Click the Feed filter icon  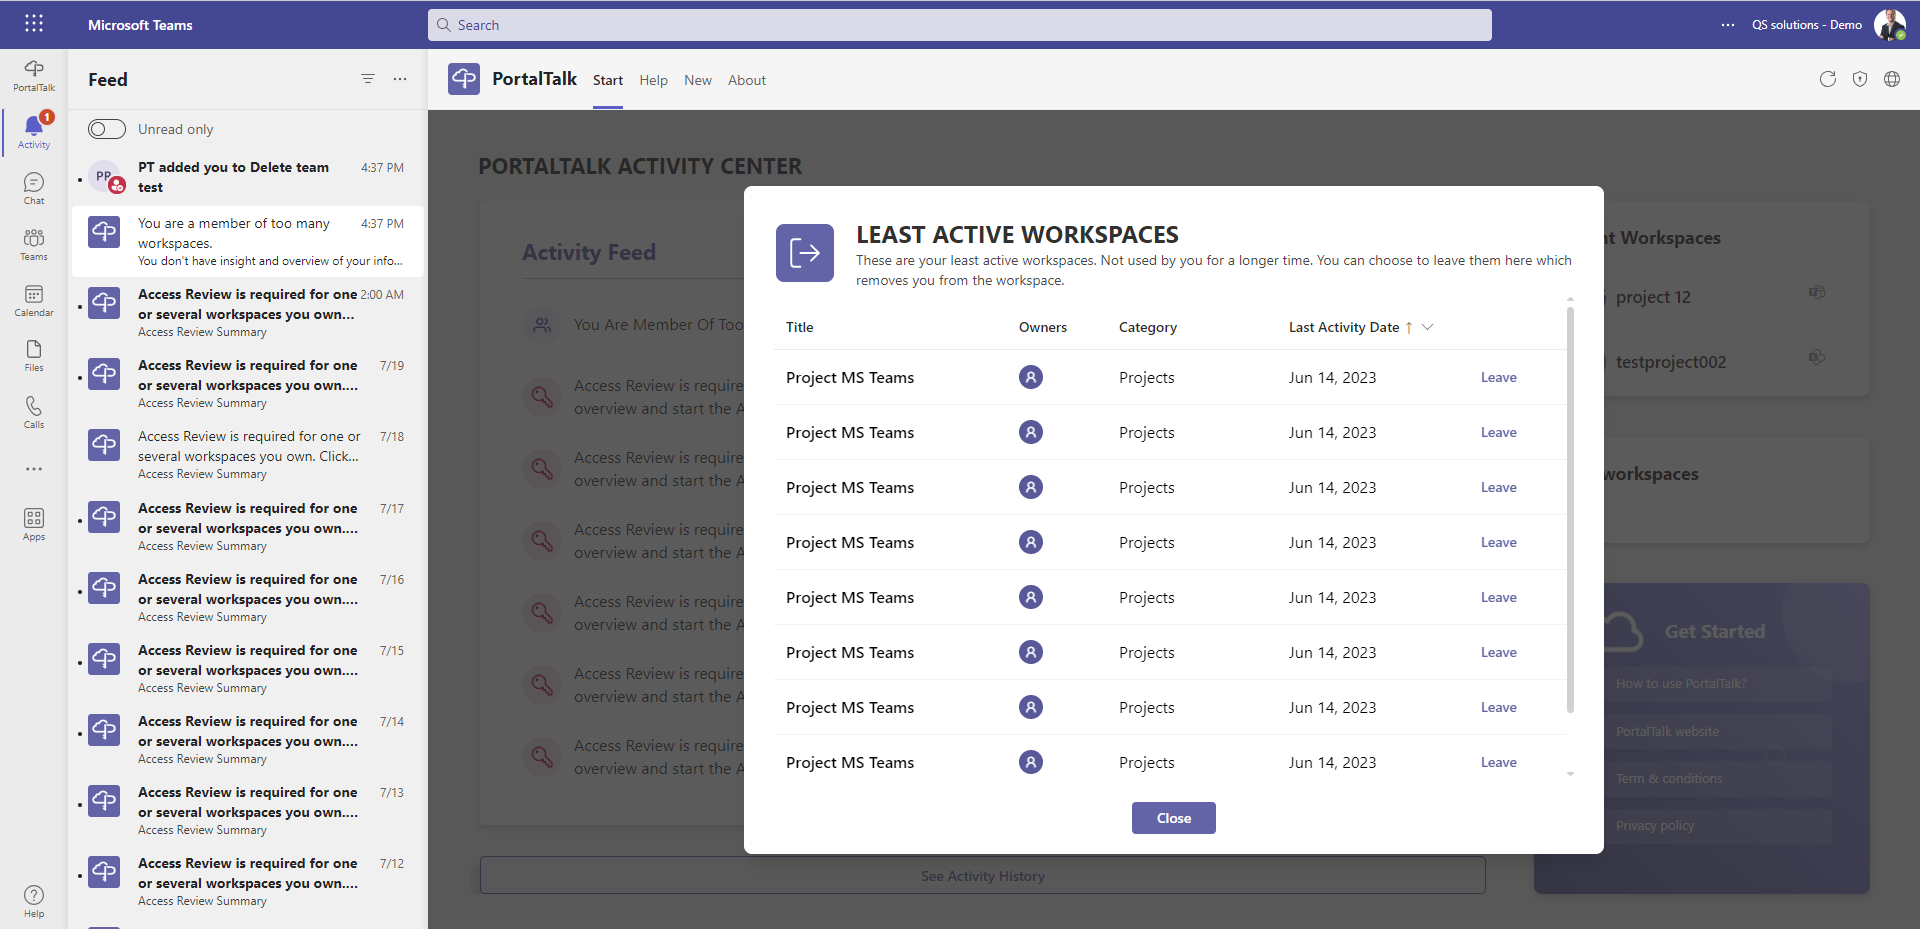pyautogui.click(x=368, y=79)
